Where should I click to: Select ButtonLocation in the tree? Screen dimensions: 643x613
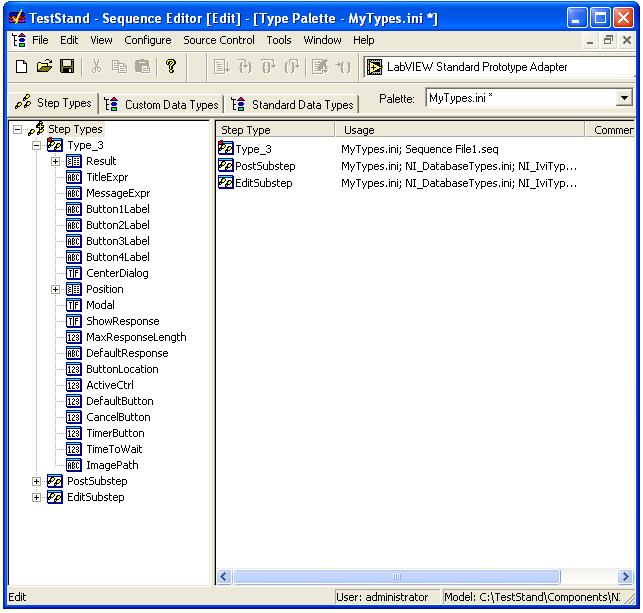pyautogui.click(x=122, y=369)
